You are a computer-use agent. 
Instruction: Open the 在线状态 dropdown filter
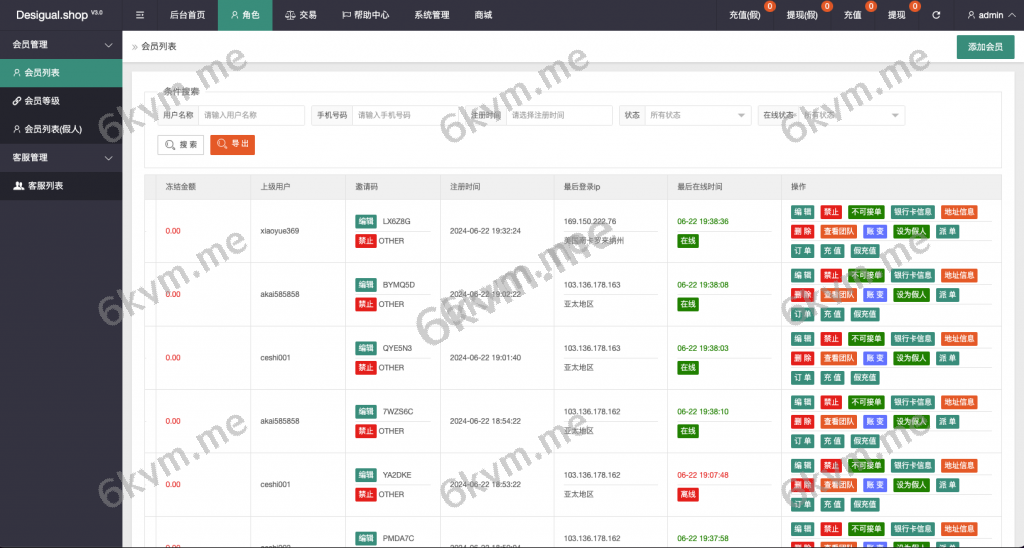[850, 115]
